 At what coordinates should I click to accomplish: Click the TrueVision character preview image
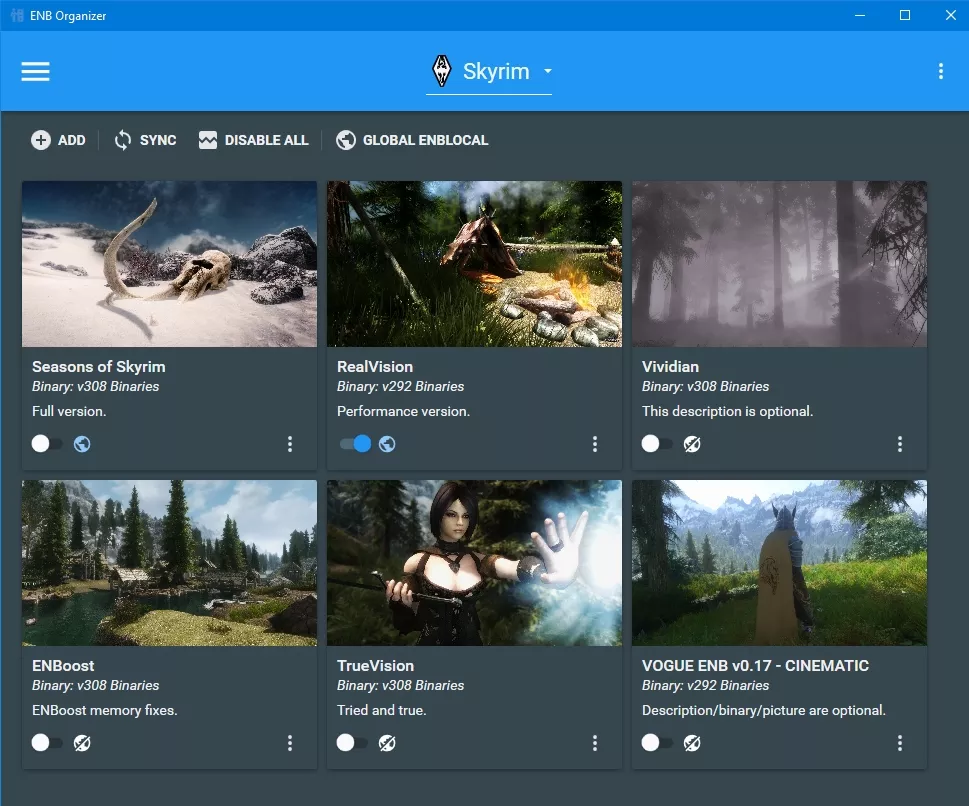tap(475, 563)
